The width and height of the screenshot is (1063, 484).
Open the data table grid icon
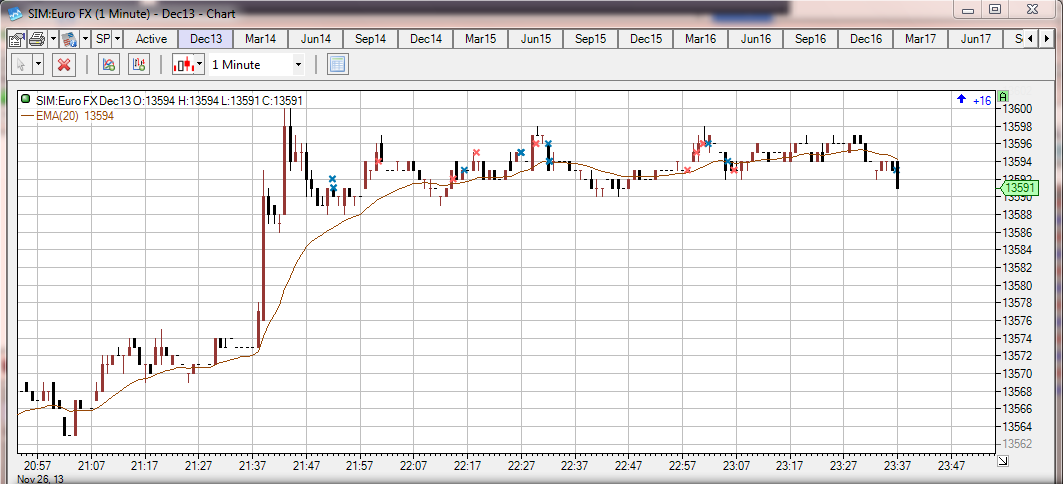click(338, 65)
